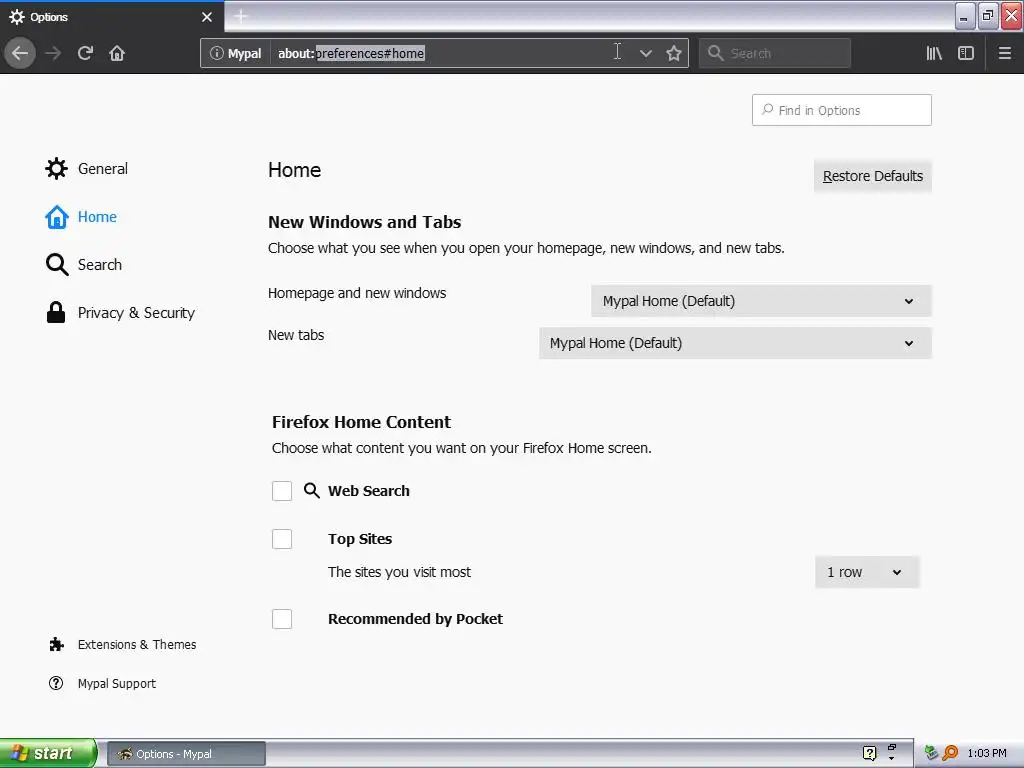Screen dimensions: 1024x768
Task: Close the Options tab
Action: coord(207,17)
